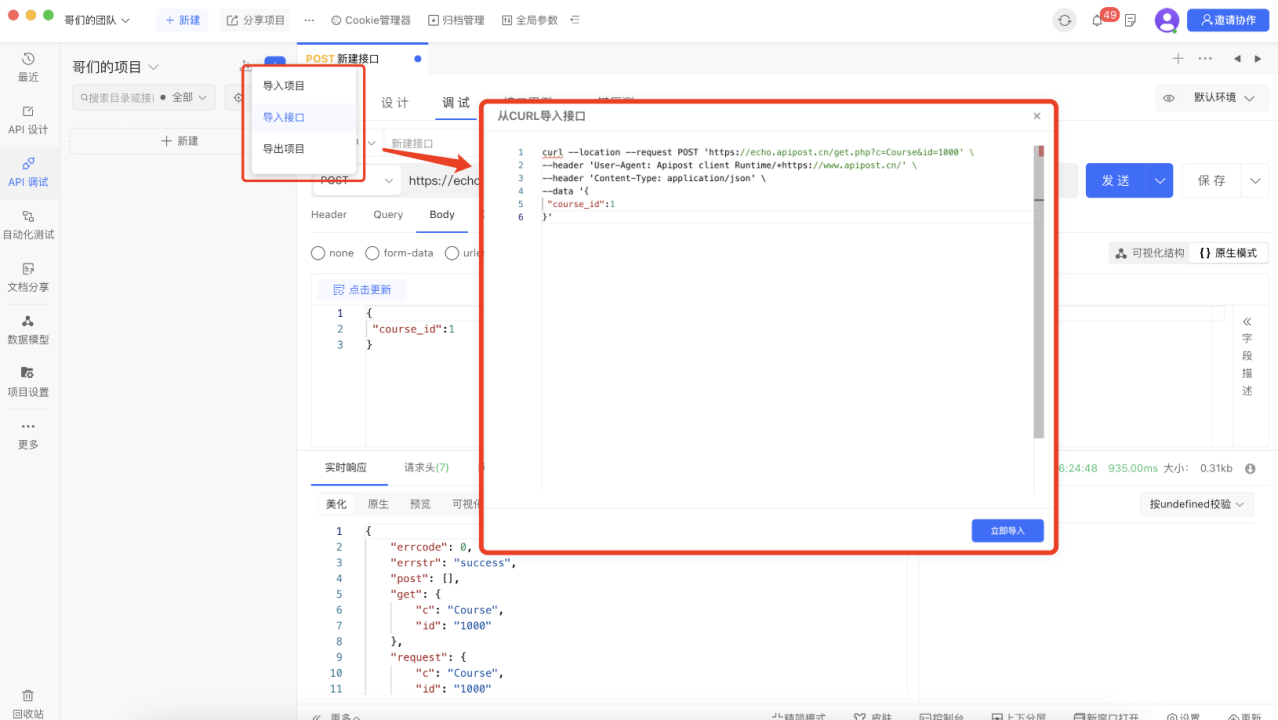Viewport: 1278px width, 720px height.
Task: Switch to the 调试 tab
Action: tap(456, 102)
